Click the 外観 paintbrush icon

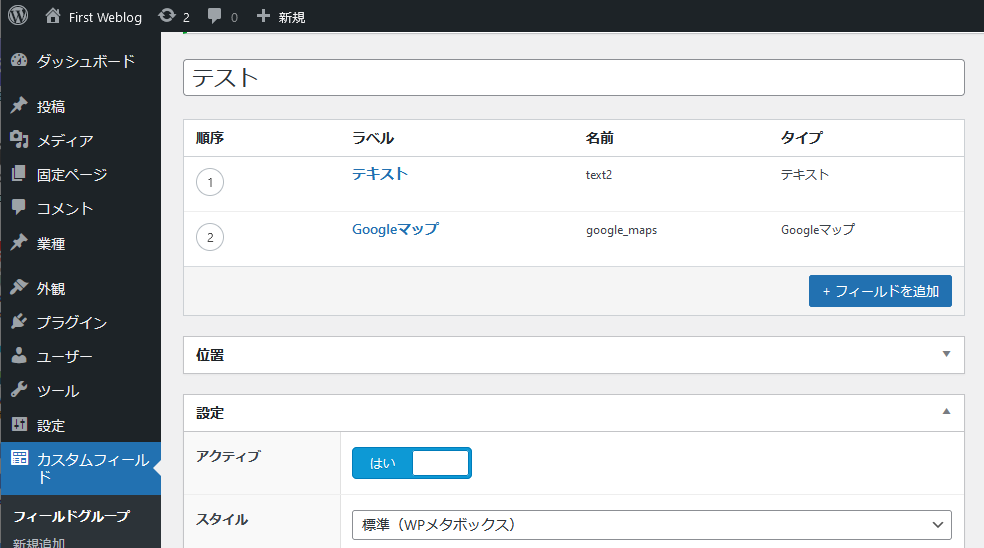pos(19,287)
